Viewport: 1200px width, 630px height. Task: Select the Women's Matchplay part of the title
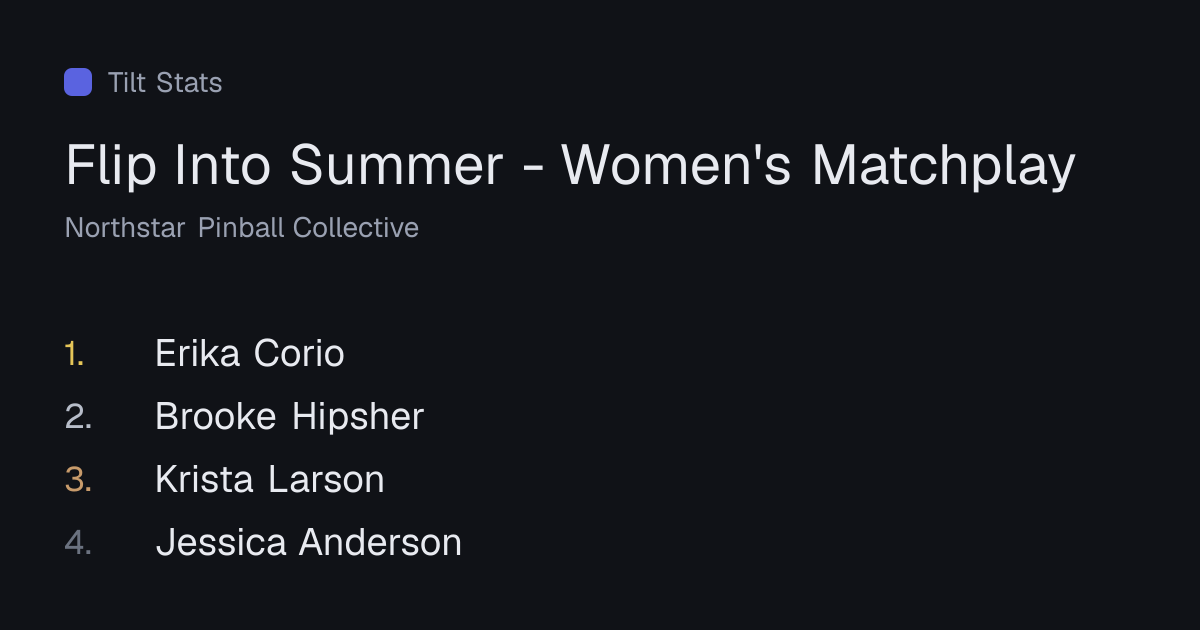click(x=818, y=166)
